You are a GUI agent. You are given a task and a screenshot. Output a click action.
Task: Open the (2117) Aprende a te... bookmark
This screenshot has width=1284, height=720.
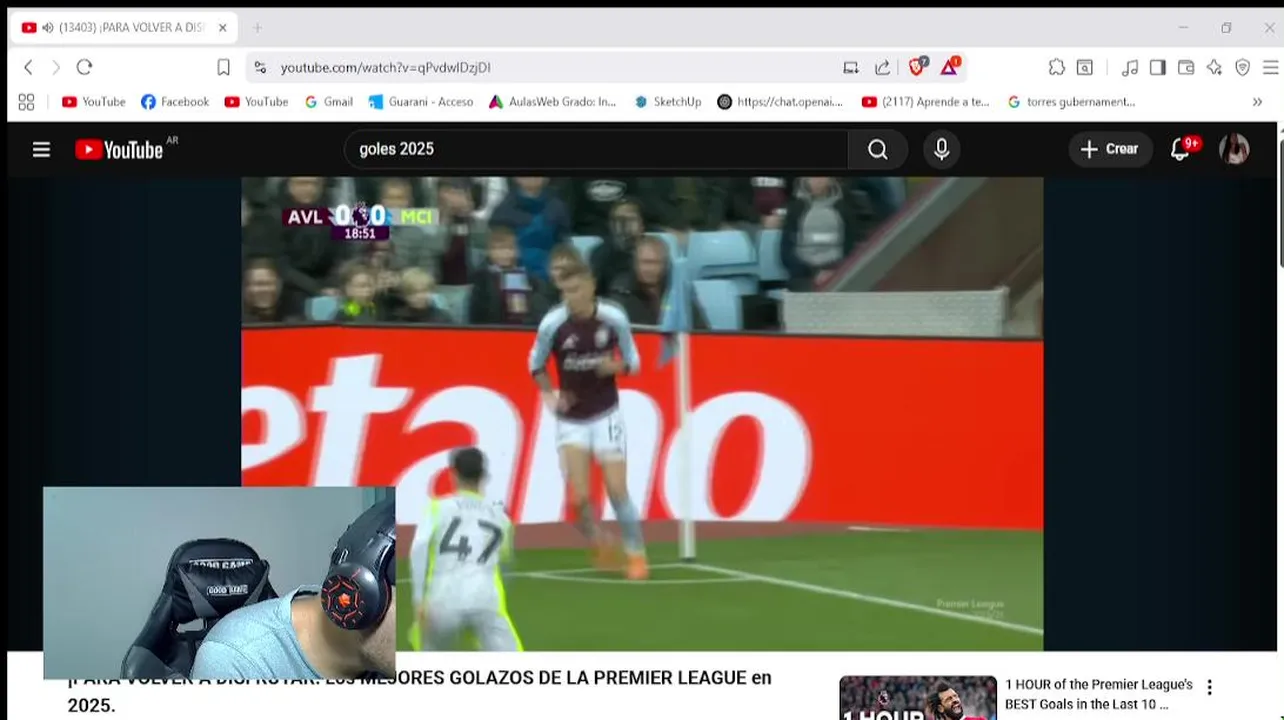point(925,101)
